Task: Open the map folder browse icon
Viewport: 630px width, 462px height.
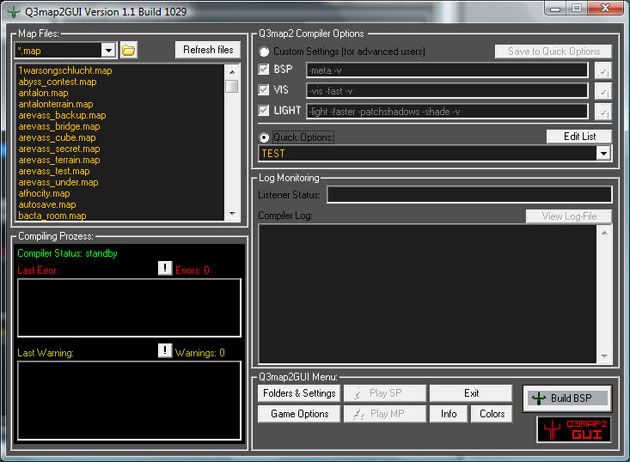Action: tap(129, 50)
